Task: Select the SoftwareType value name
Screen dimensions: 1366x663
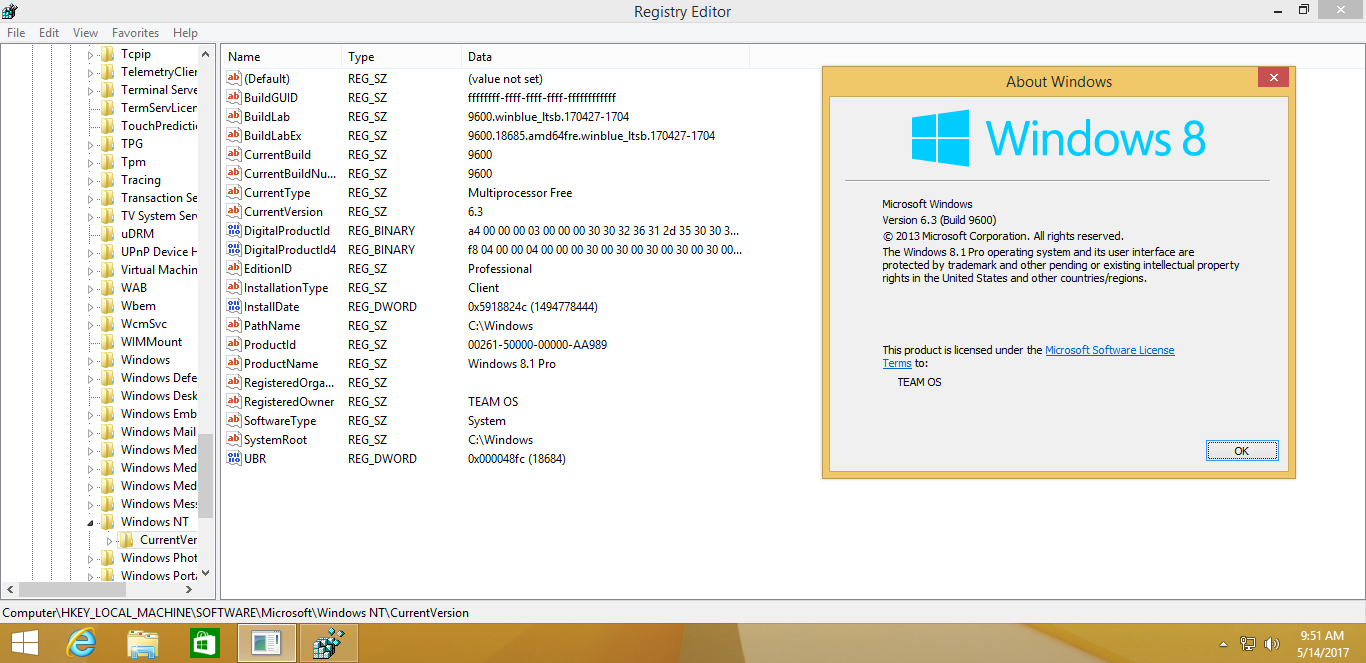Action: (280, 421)
